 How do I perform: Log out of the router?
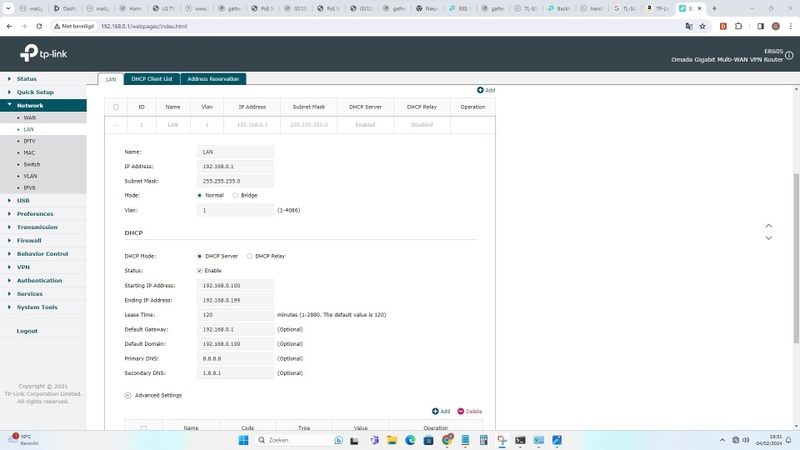(x=27, y=331)
